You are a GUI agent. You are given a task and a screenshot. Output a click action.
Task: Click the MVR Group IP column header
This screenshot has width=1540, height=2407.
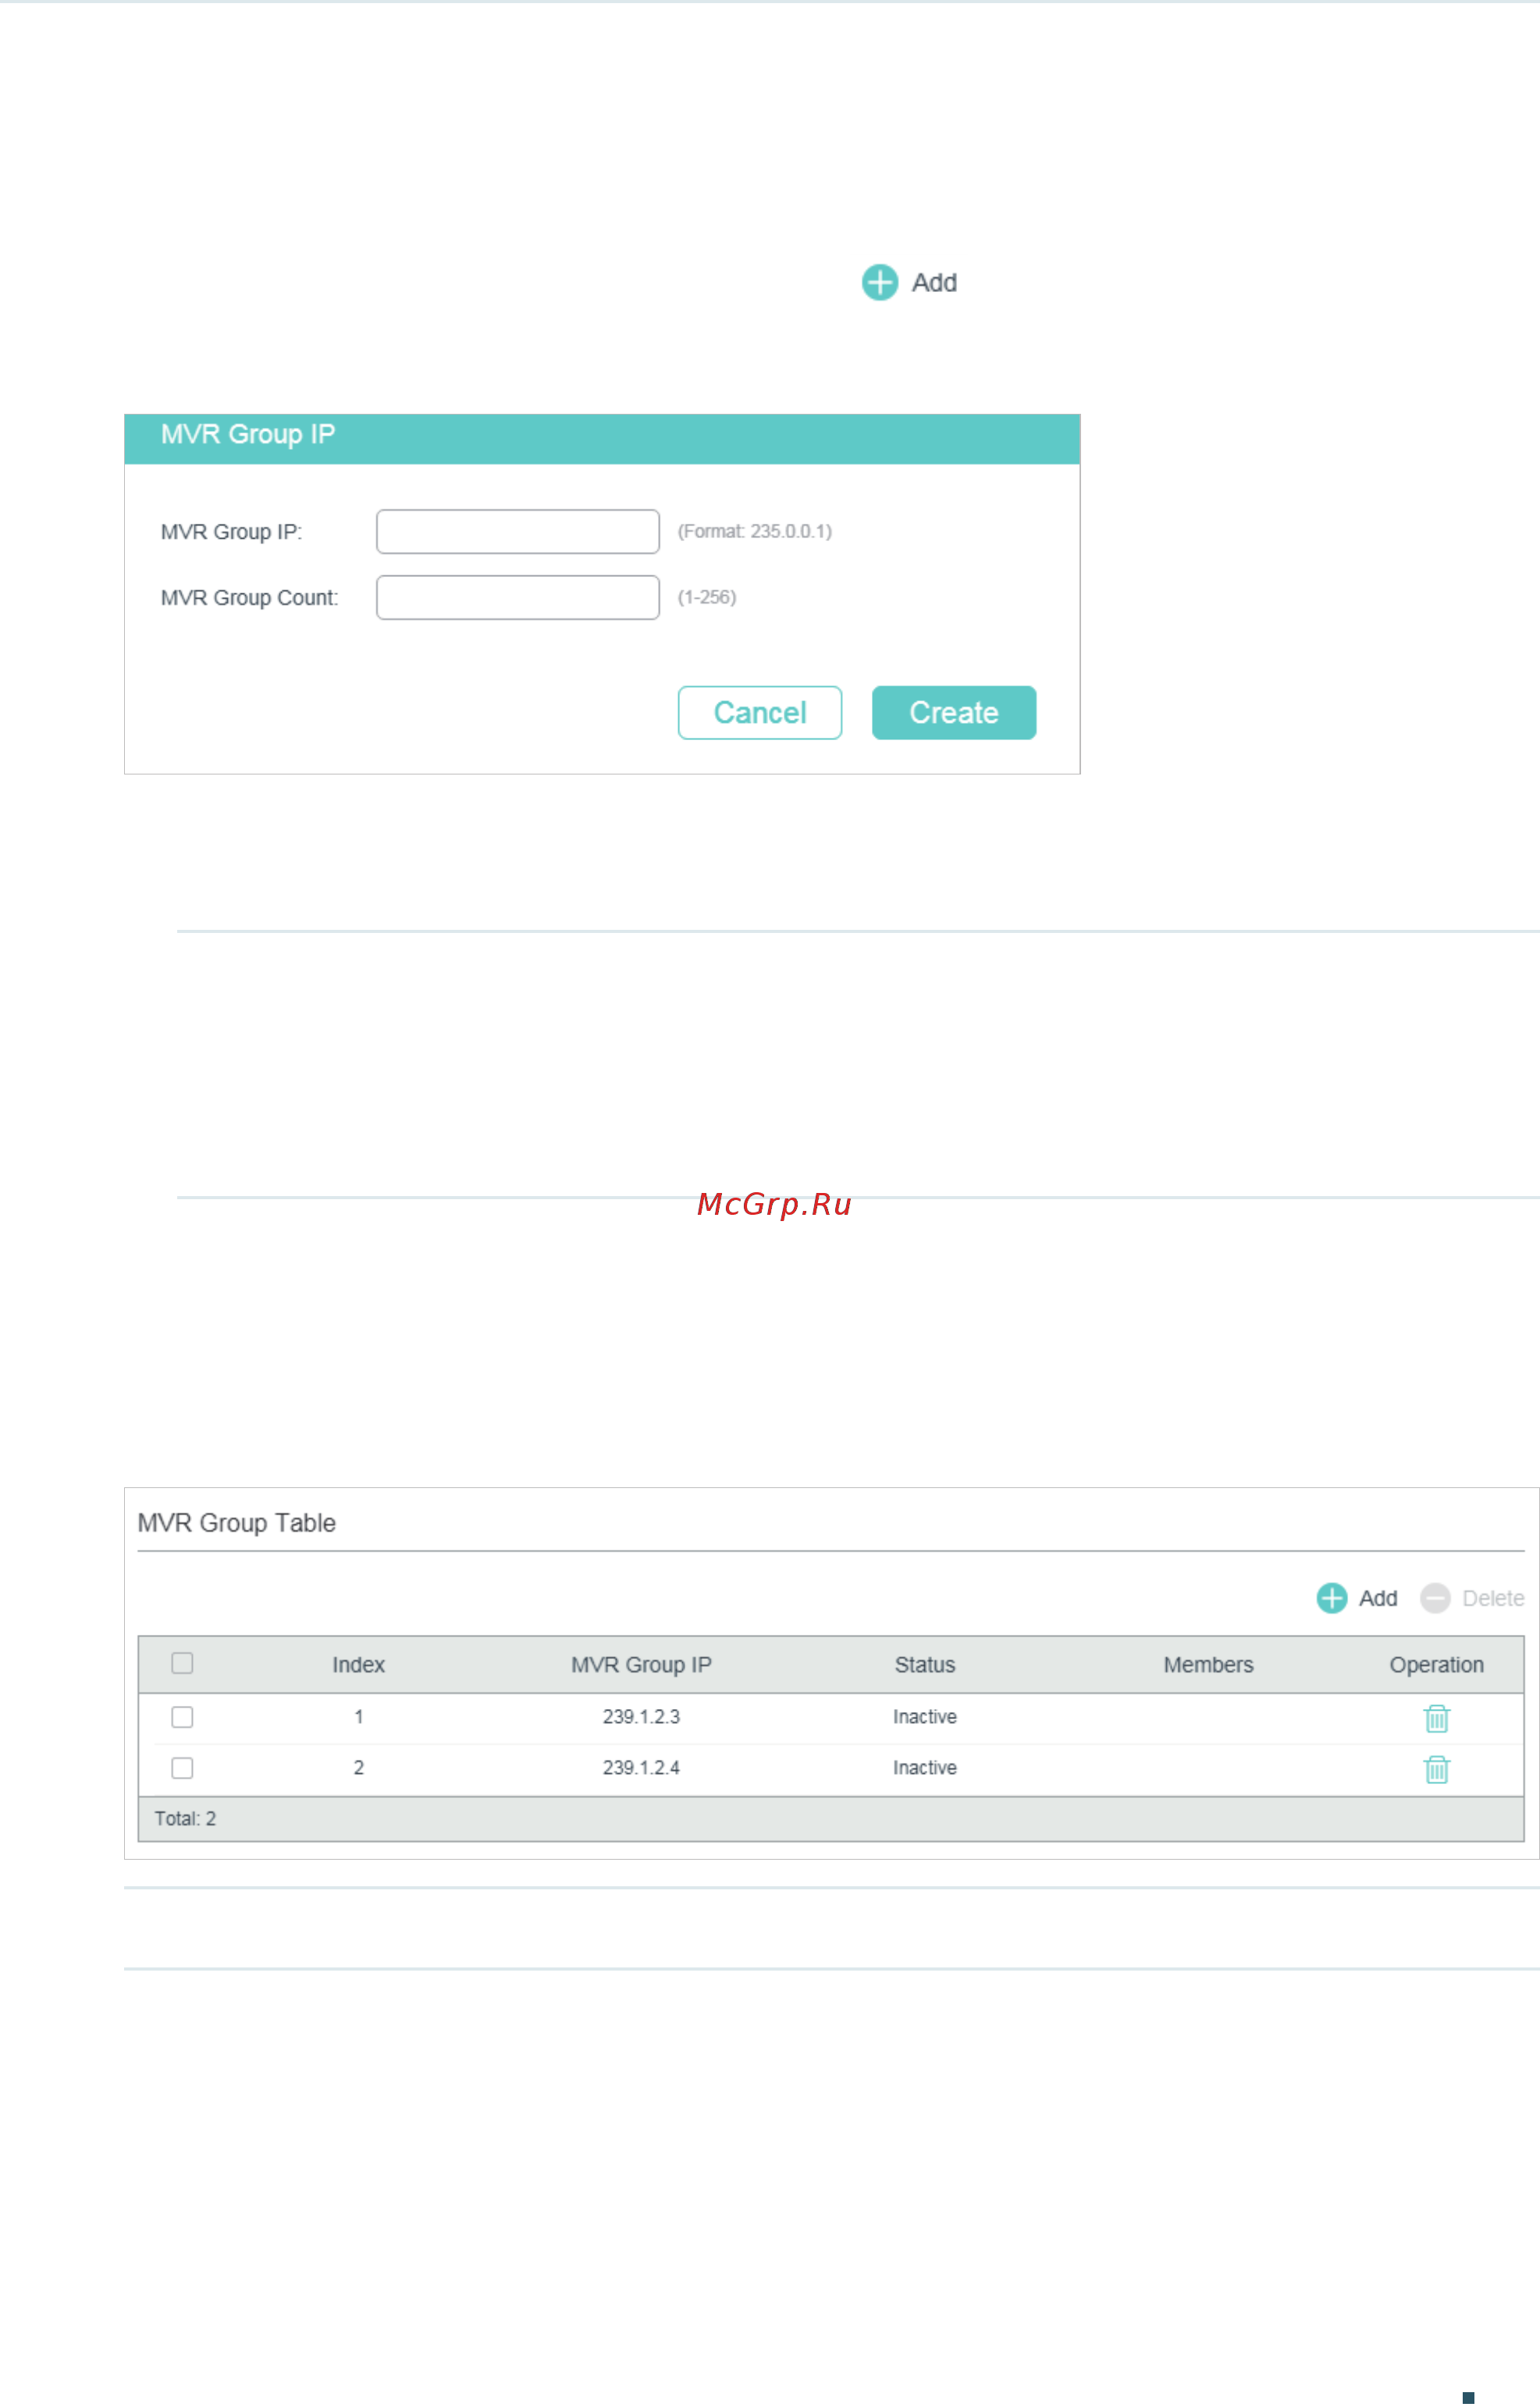pos(641,1666)
